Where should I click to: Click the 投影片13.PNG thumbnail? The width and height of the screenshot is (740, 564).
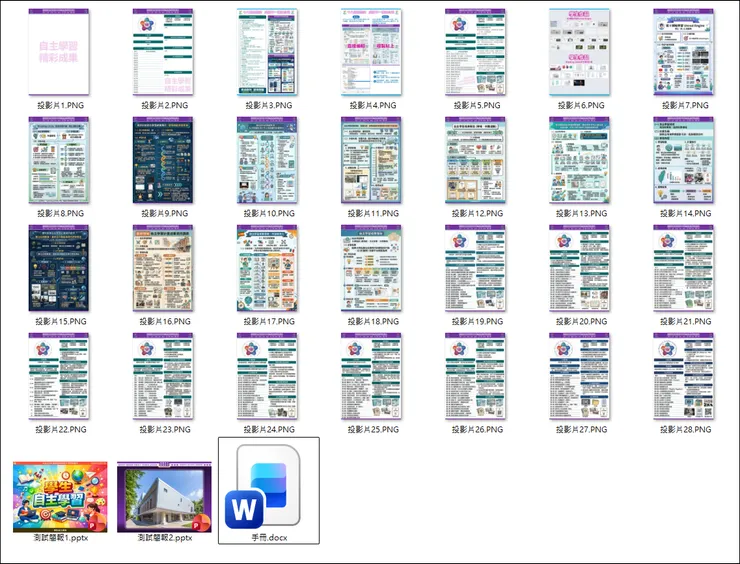[580, 160]
